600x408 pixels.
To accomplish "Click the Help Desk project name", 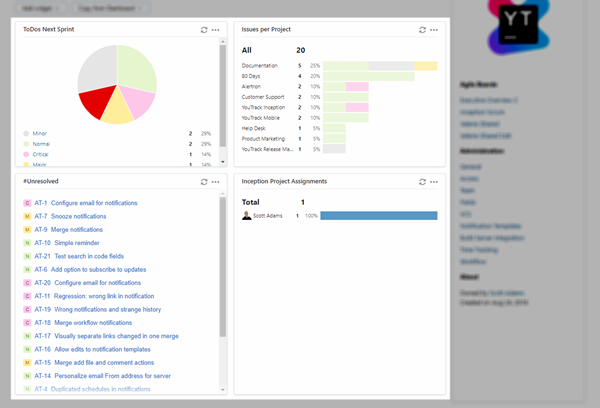I will 253,128.
